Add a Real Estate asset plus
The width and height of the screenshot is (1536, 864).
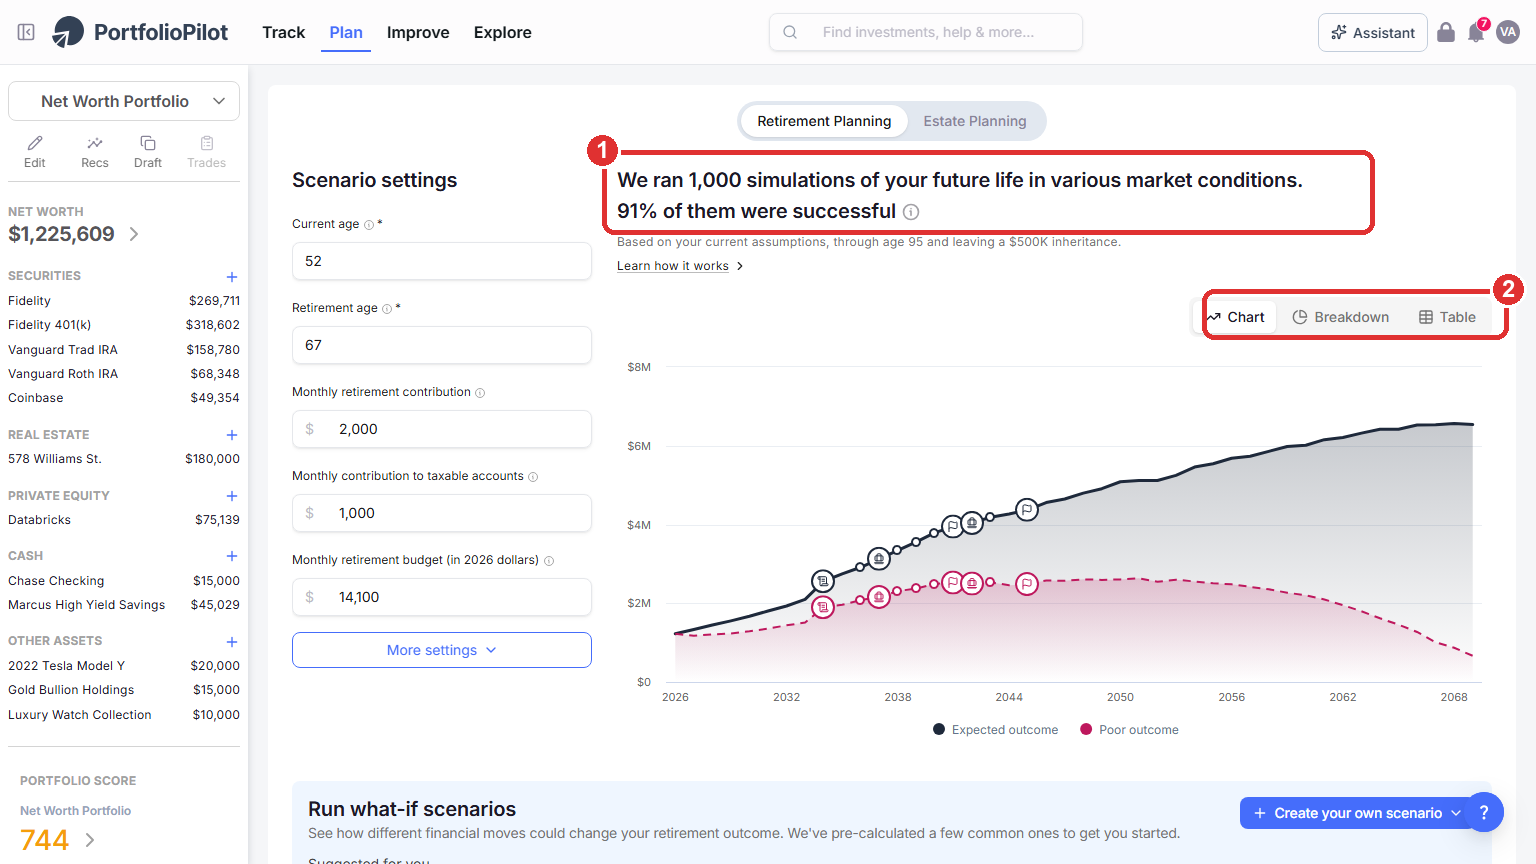[x=232, y=435]
